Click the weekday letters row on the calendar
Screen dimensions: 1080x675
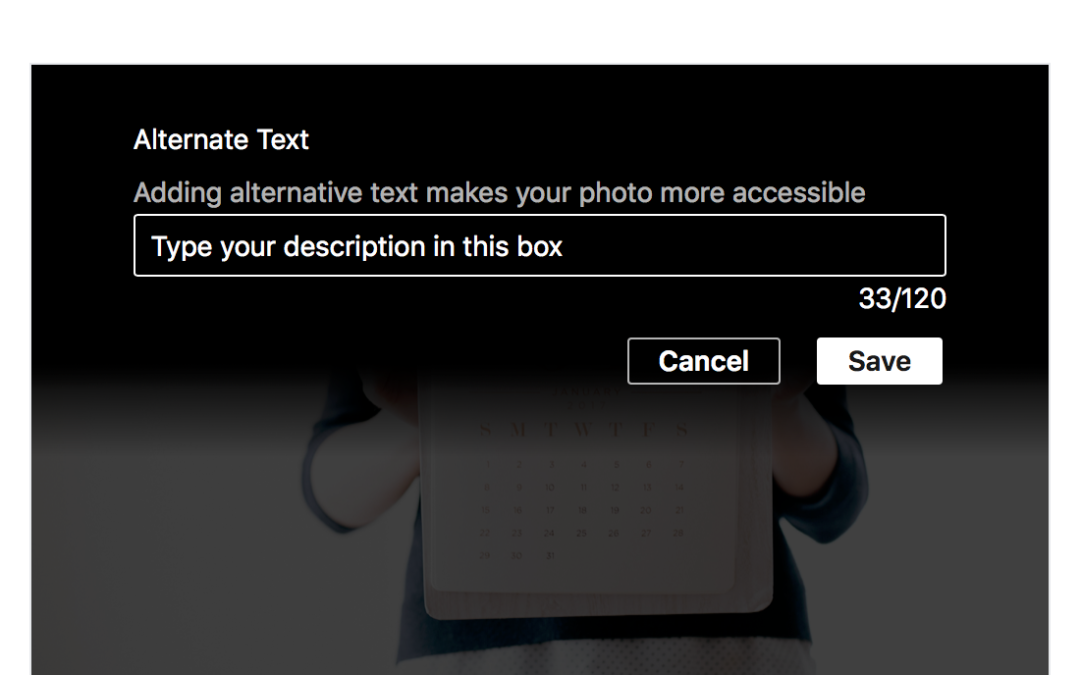584,430
